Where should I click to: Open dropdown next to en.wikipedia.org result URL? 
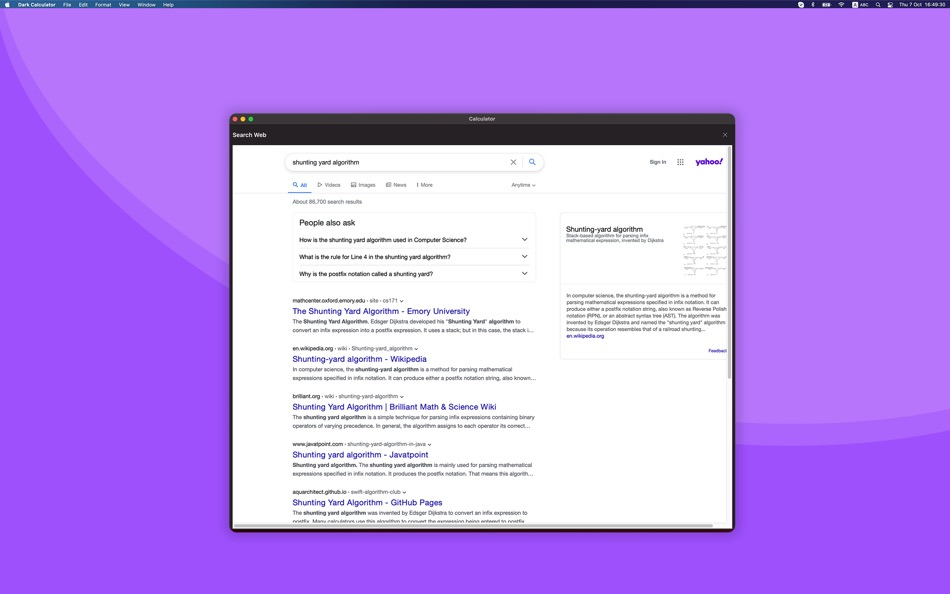point(416,349)
